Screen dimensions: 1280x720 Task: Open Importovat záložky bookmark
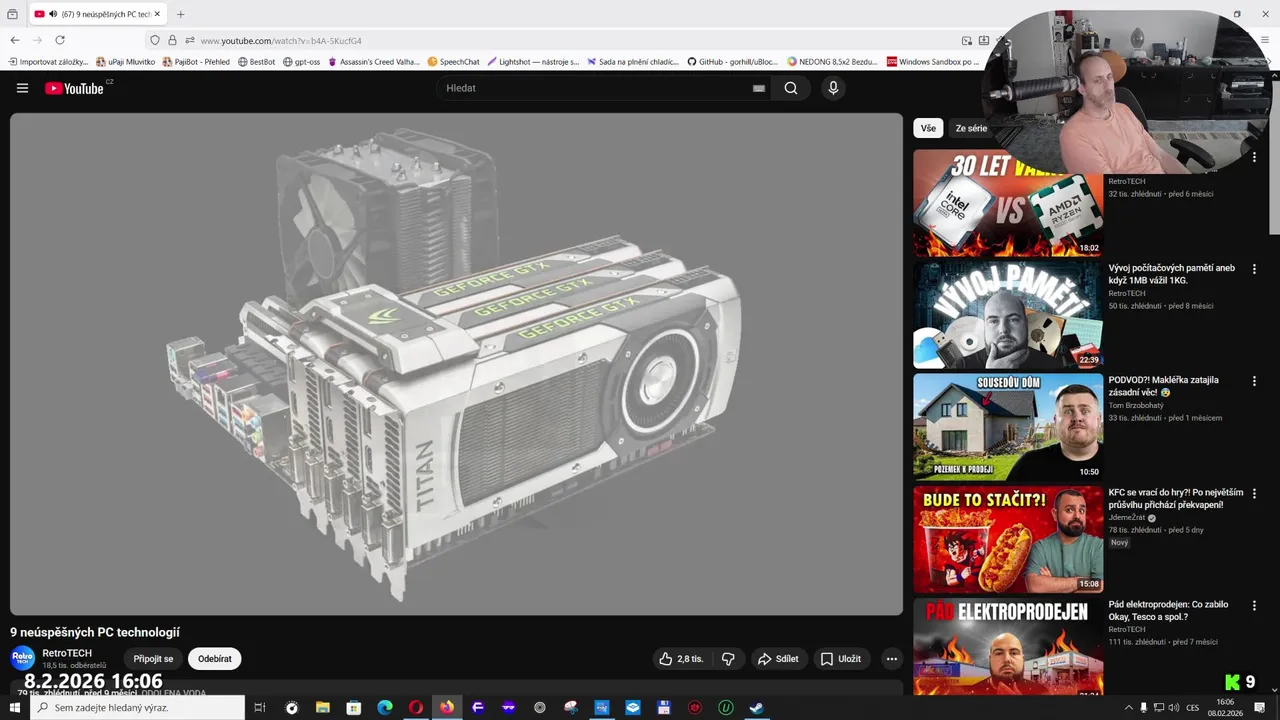coord(48,62)
